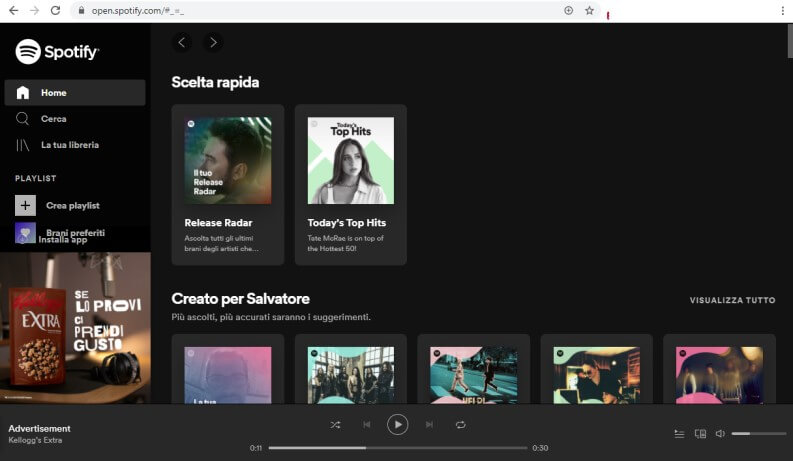Click the Release Radar title text

click(x=218, y=223)
